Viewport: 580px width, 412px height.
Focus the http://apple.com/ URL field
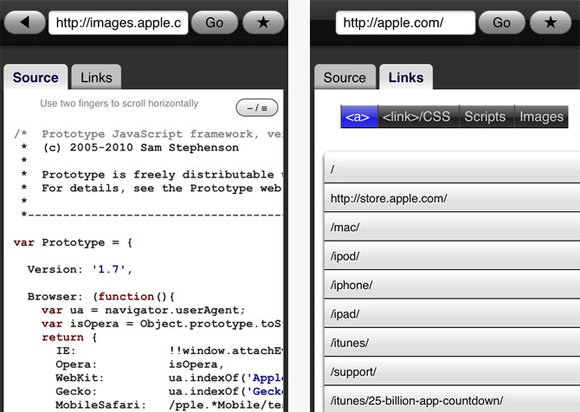405,23
